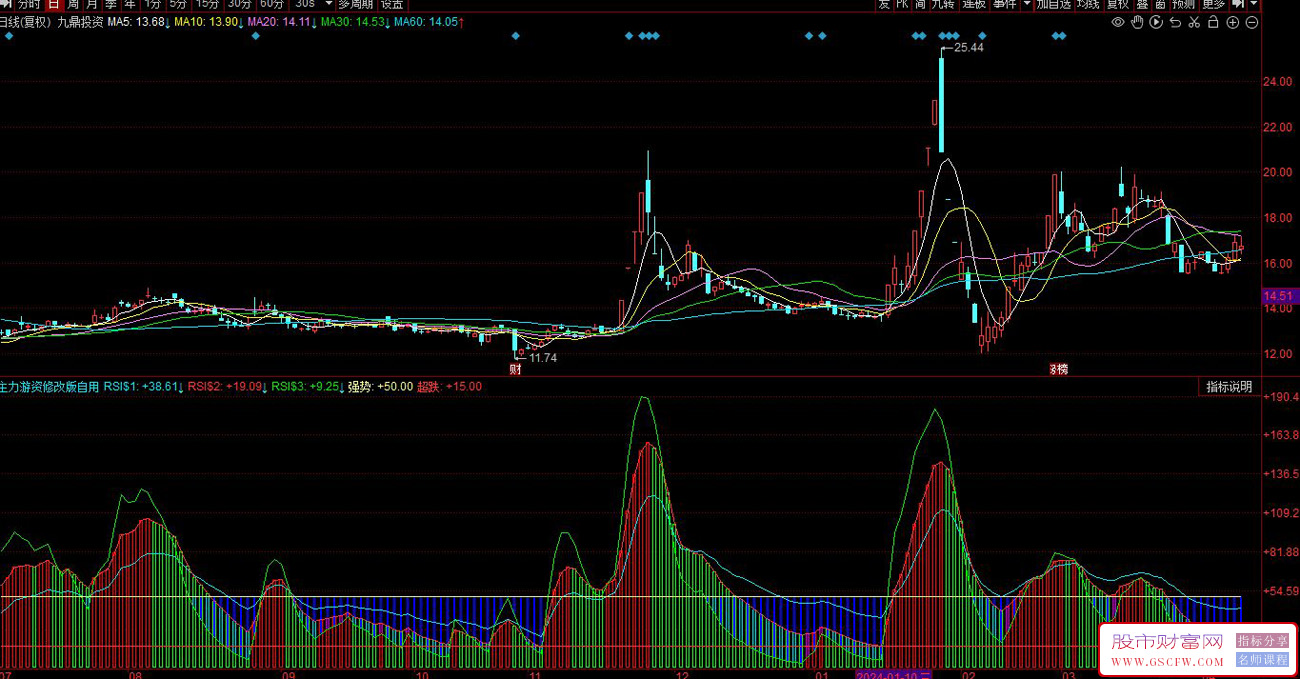Toggle the 叠 overlay button
This screenshot has height=679, width=1300.
pyautogui.click(x=1142, y=4)
